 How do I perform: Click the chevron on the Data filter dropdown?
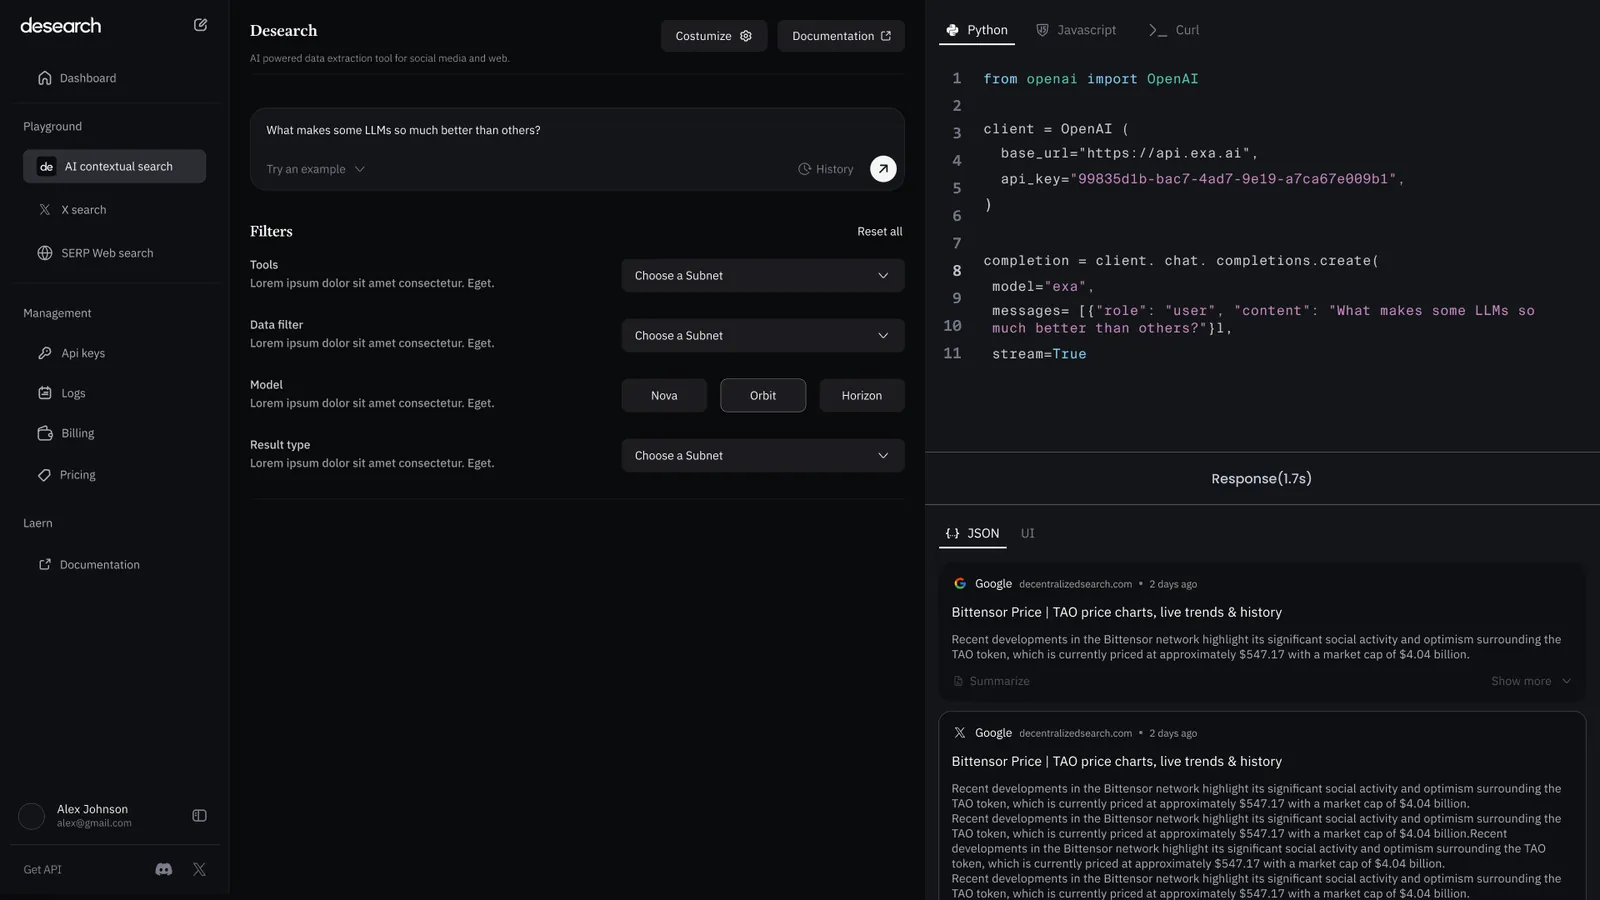coord(883,336)
